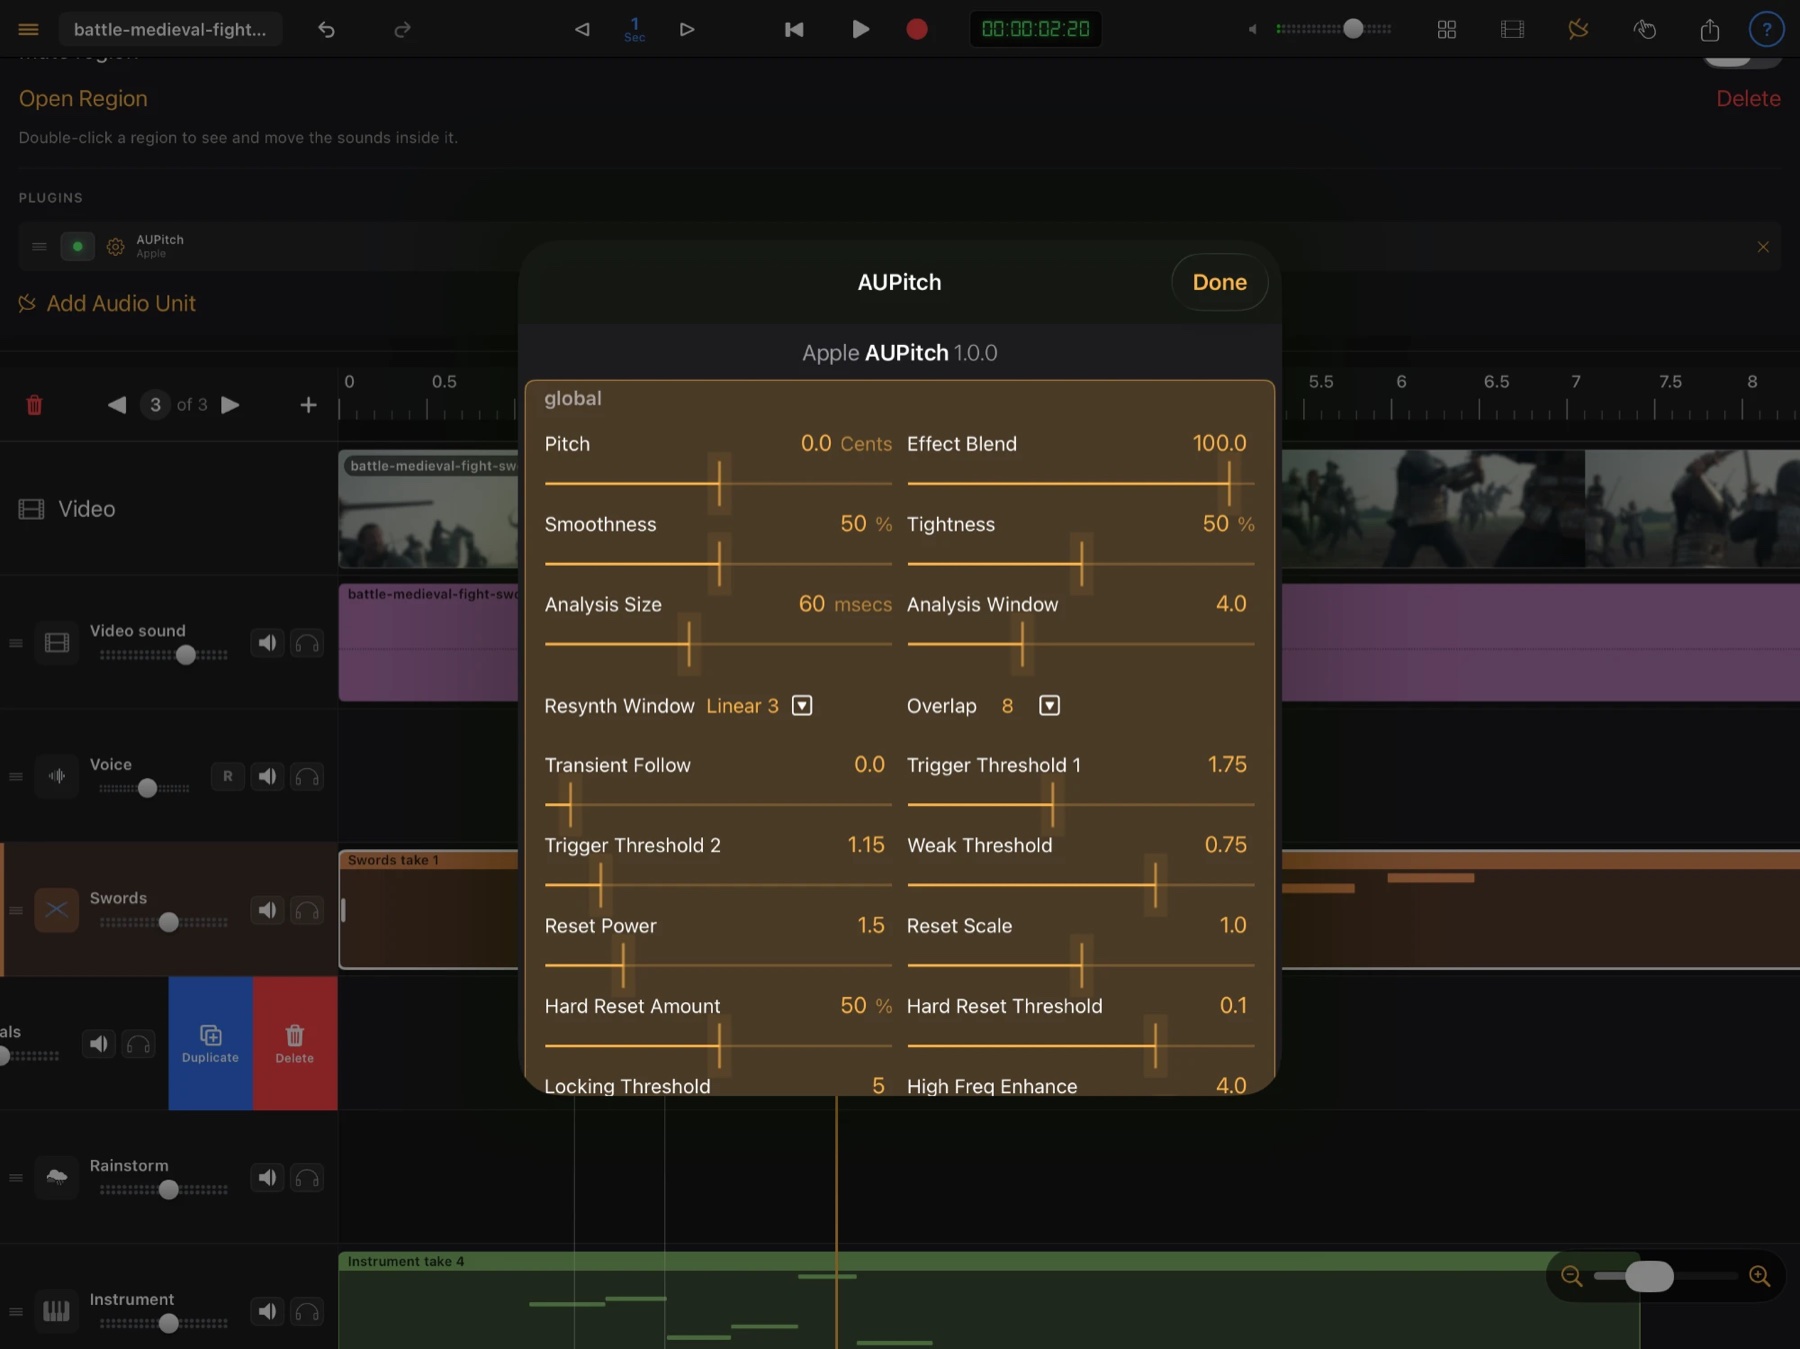Go to the previous take arrow
Image resolution: width=1800 pixels, height=1349 pixels.
pos(117,405)
